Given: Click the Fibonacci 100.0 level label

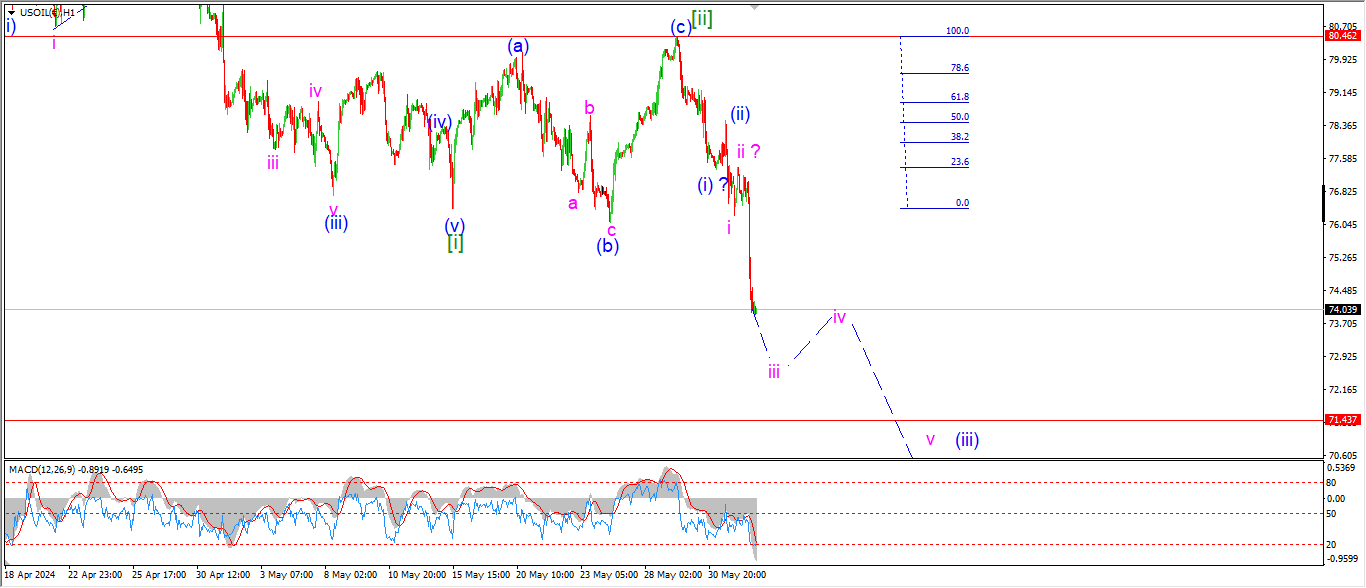Looking at the screenshot, I should pos(957,31).
